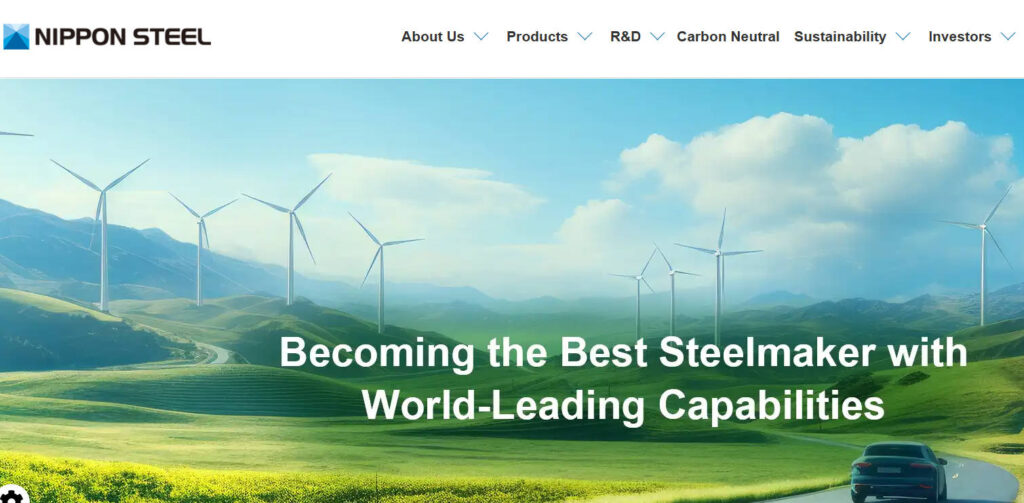
Task: Expand the Sustainability chevron arrow
Action: click(x=903, y=37)
